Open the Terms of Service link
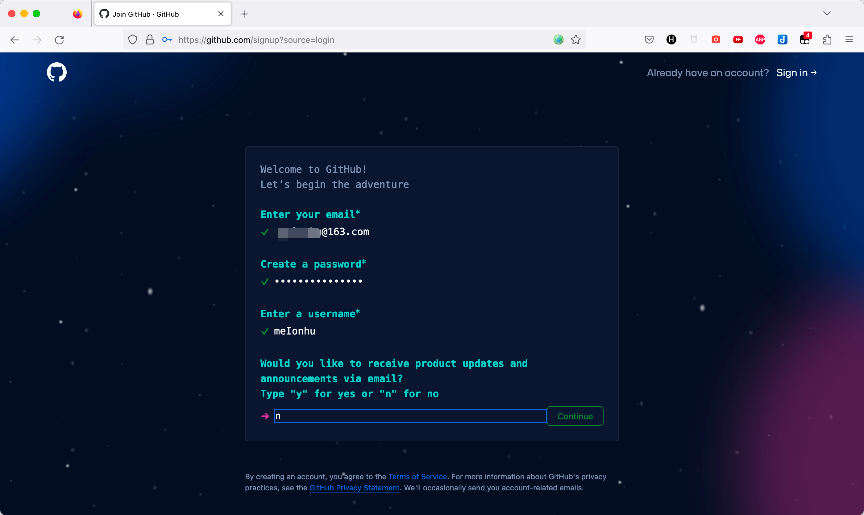864x515 pixels. [x=418, y=476]
